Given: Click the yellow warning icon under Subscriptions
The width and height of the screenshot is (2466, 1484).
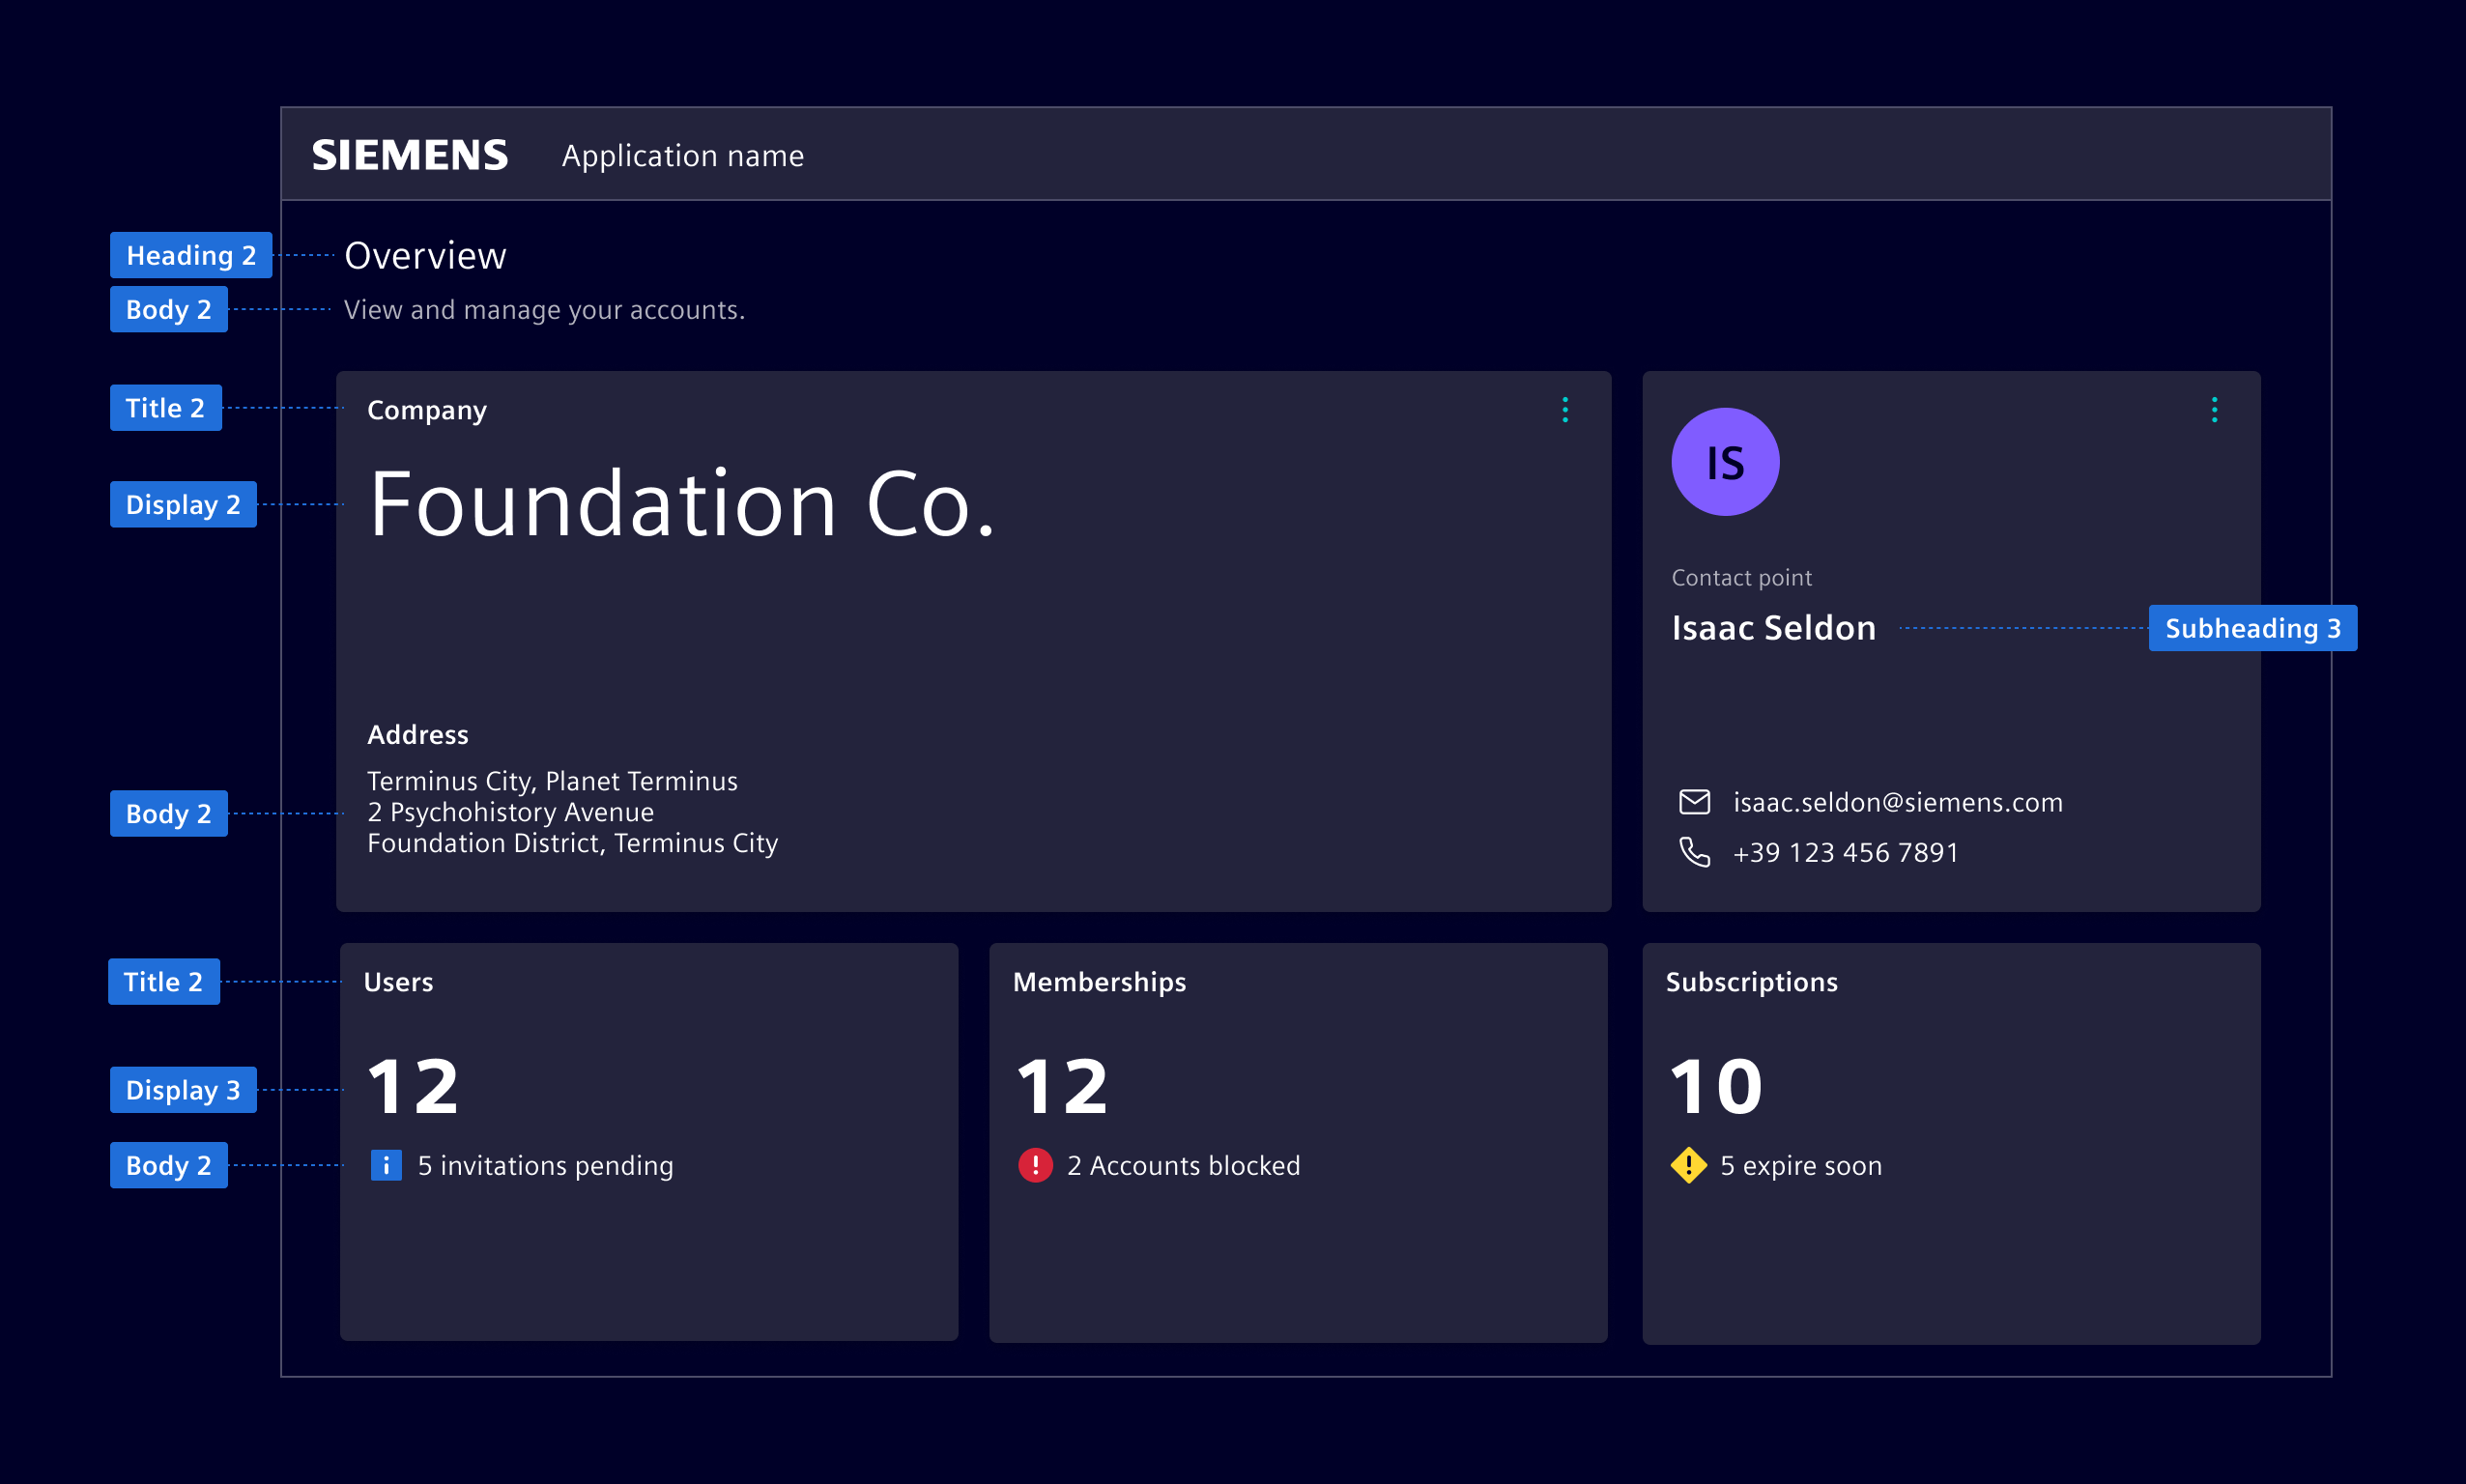Looking at the screenshot, I should [1688, 1165].
